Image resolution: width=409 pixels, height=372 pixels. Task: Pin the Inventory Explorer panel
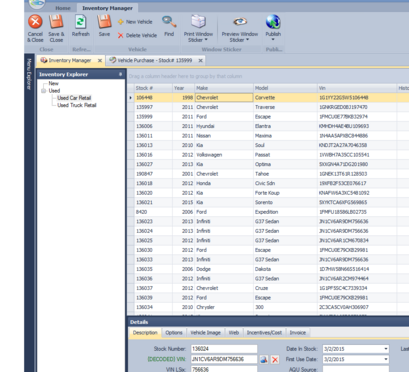click(x=120, y=74)
